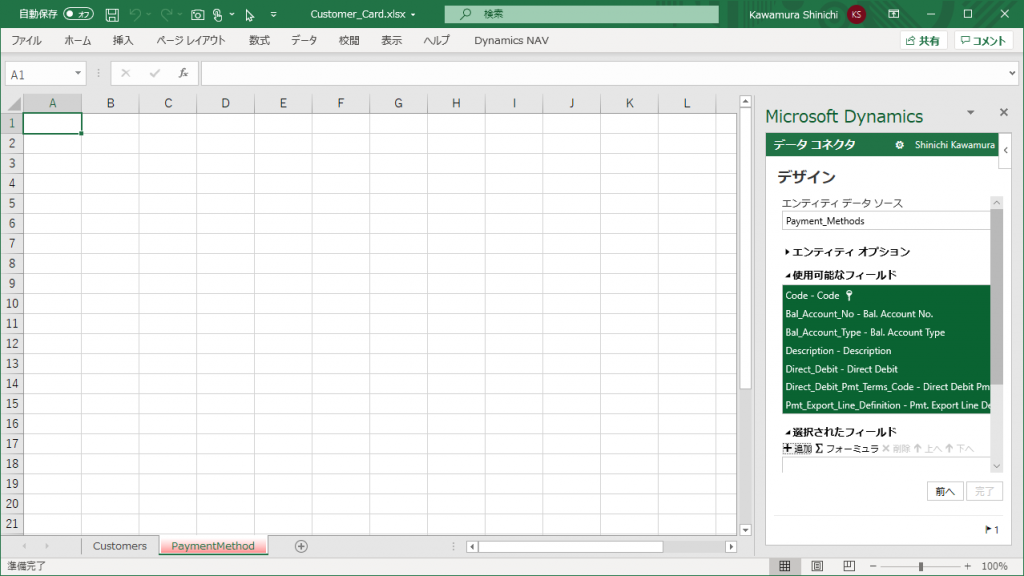Viewport: 1024px width, 576px height.
Task: Select the Bal_Account_No field
Action: 886,313
